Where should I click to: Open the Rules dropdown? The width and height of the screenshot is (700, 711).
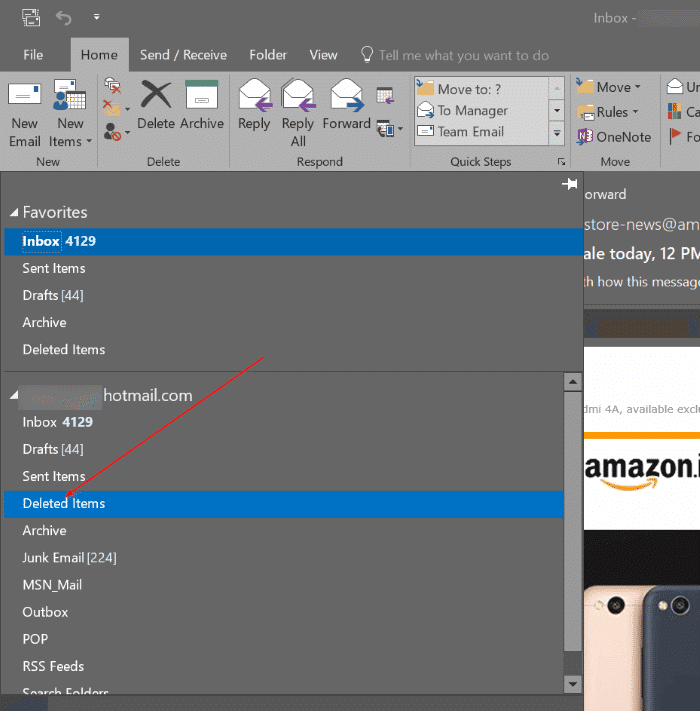click(607, 112)
